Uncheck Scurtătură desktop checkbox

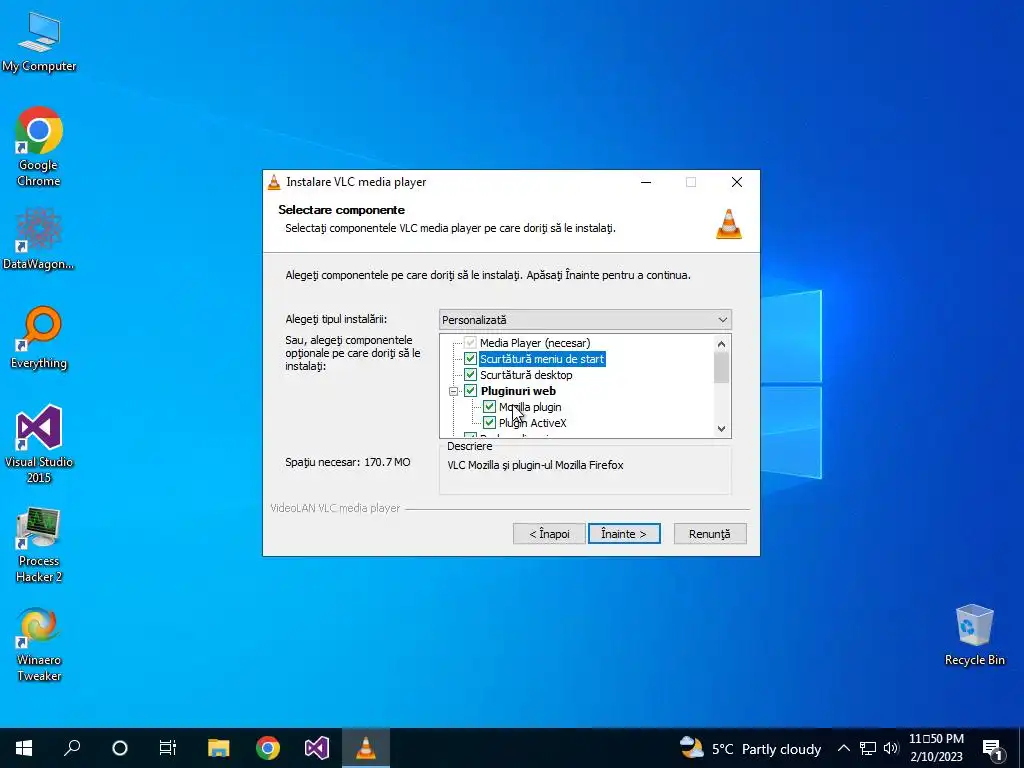pyautogui.click(x=470, y=375)
